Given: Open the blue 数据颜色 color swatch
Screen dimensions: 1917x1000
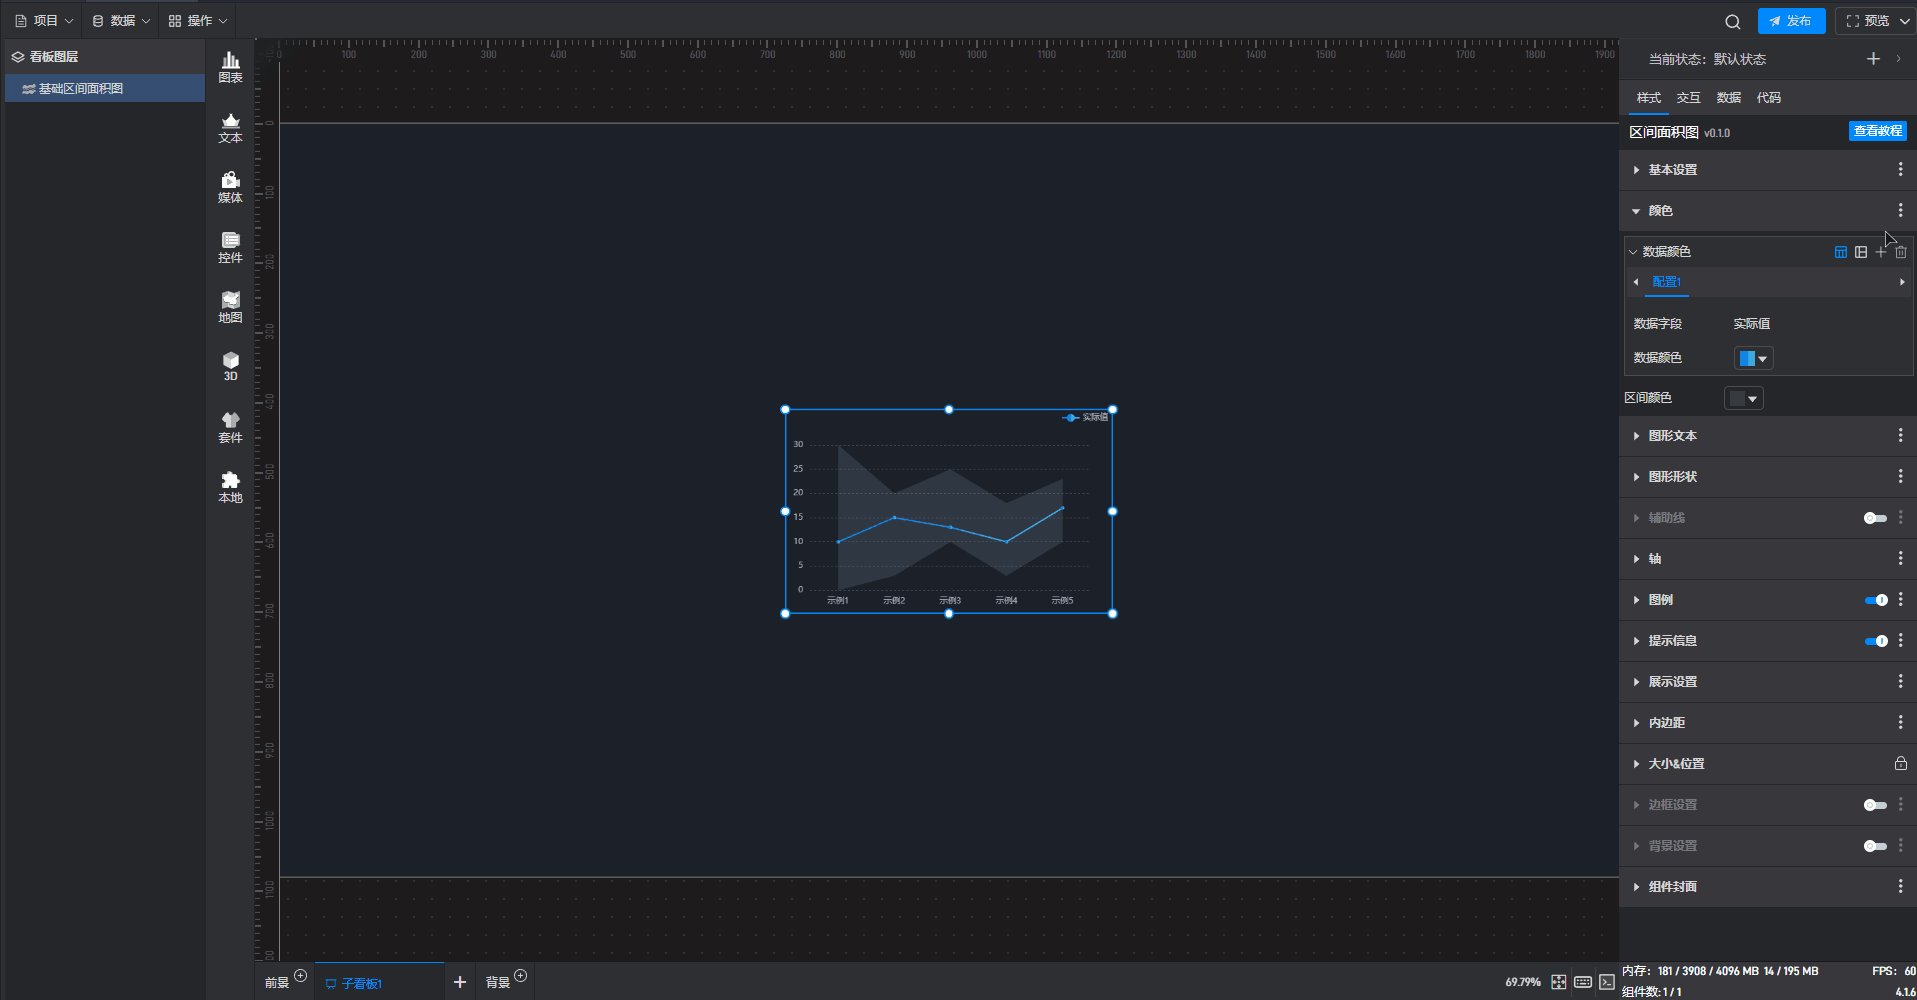Looking at the screenshot, I should tap(1753, 359).
